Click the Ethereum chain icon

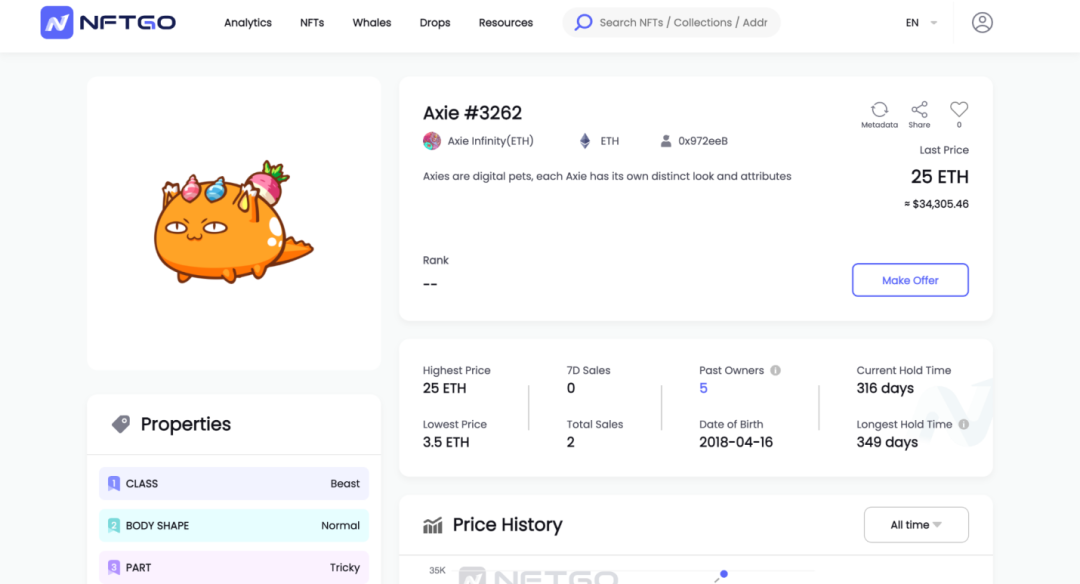pyautogui.click(x=585, y=141)
